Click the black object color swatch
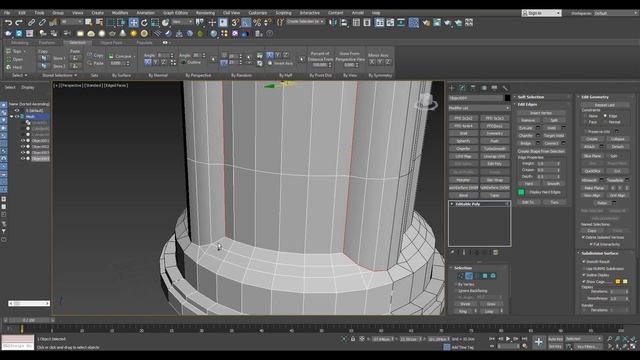Viewport: 640px width, 360px height. point(507,98)
